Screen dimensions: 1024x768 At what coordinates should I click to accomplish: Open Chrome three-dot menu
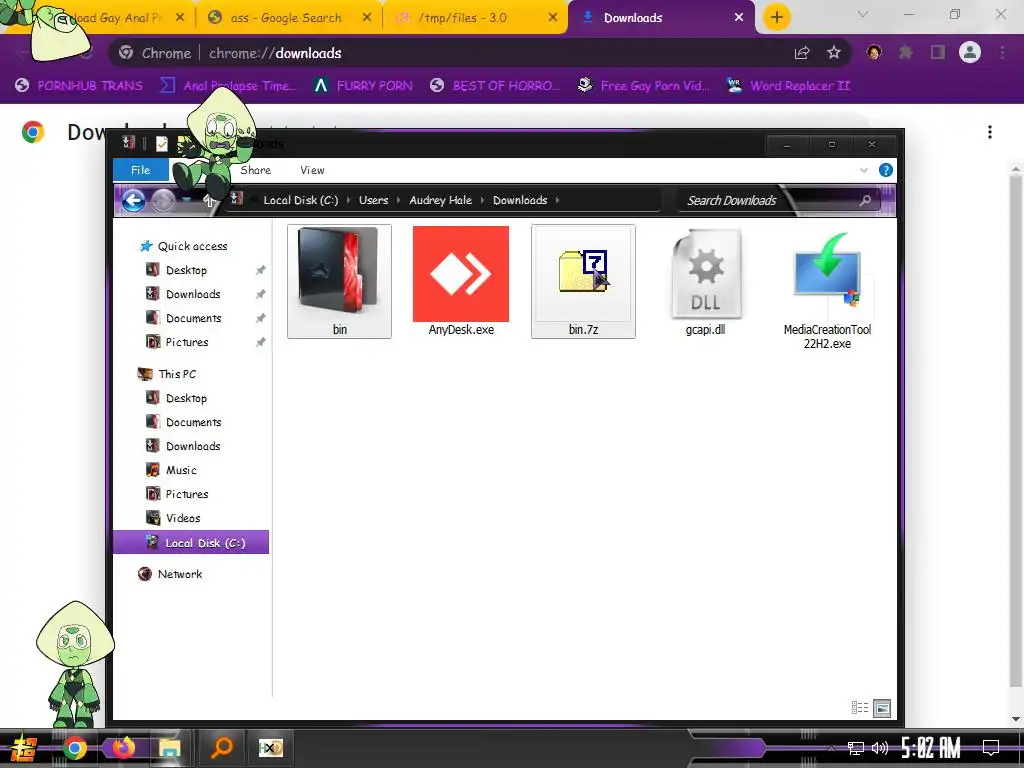point(1002,52)
